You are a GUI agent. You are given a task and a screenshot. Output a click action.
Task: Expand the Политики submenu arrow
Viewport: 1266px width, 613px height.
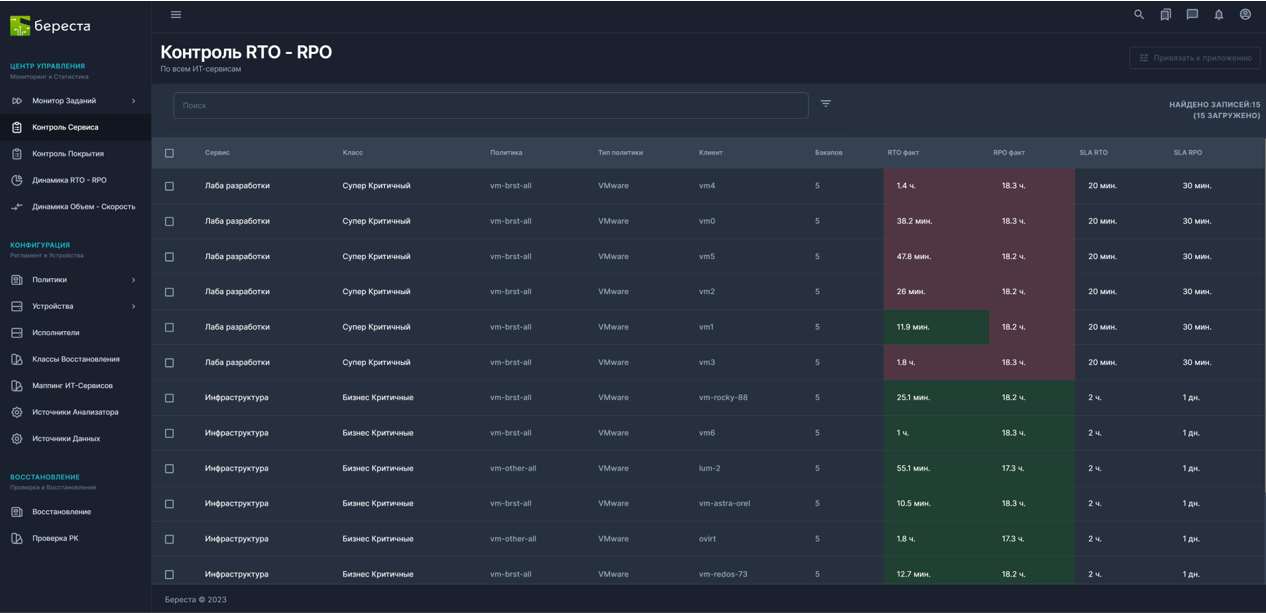pos(133,280)
